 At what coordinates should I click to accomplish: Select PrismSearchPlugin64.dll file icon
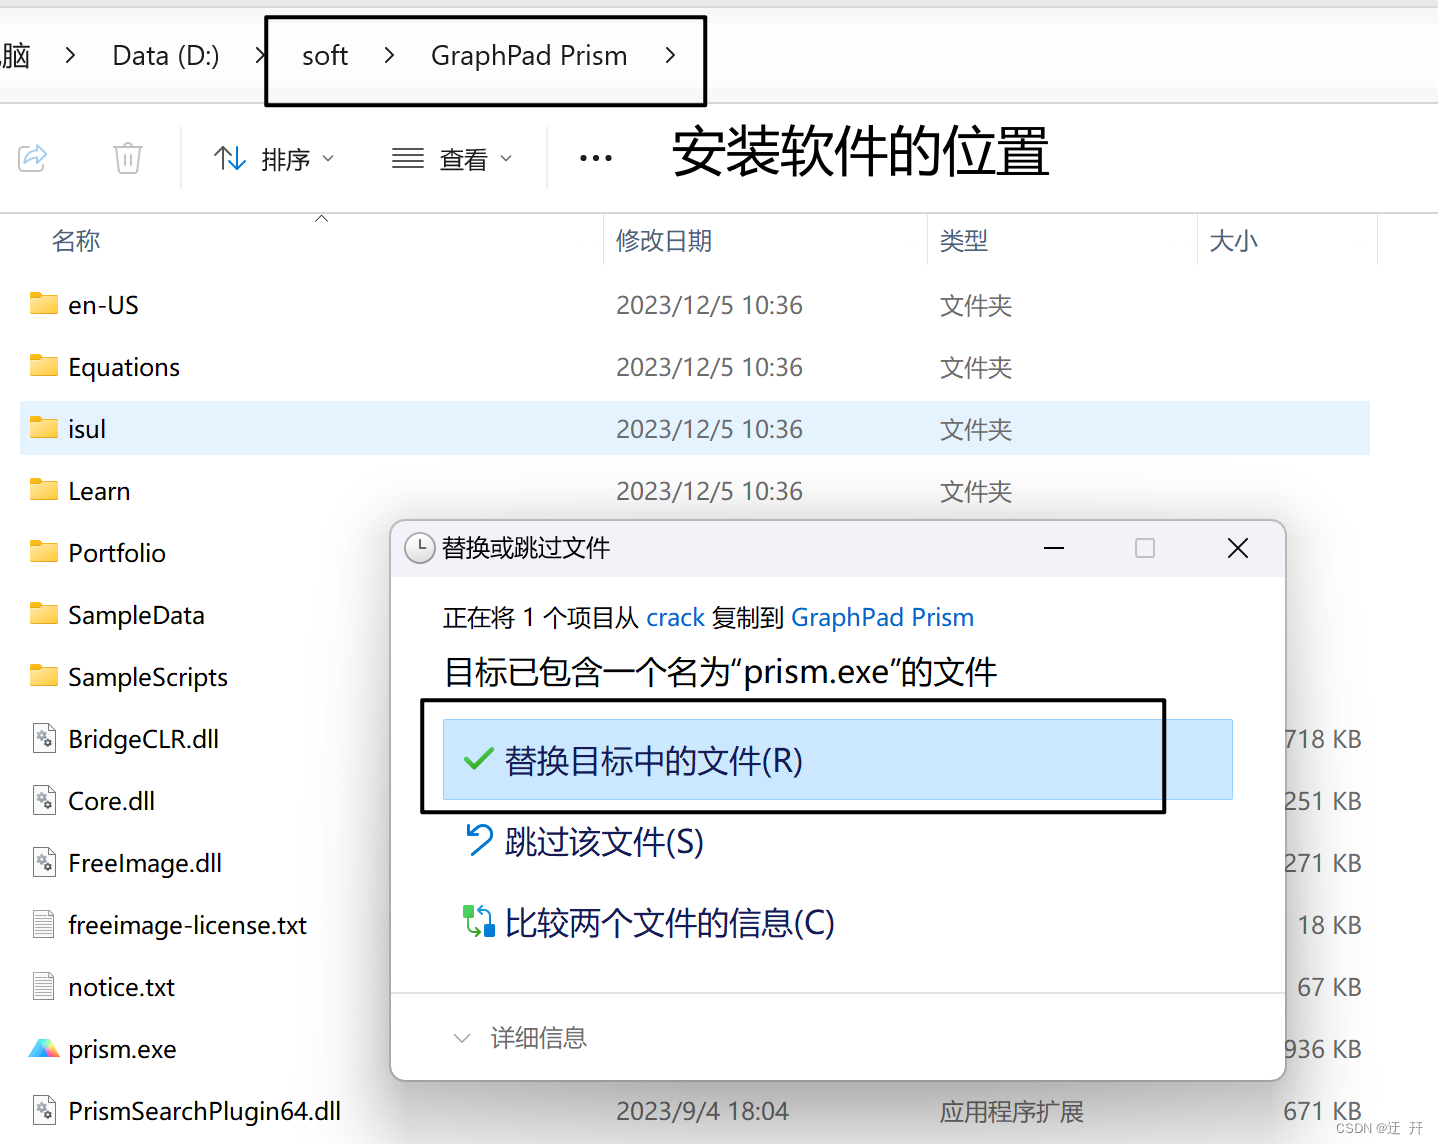click(x=44, y=1110)
